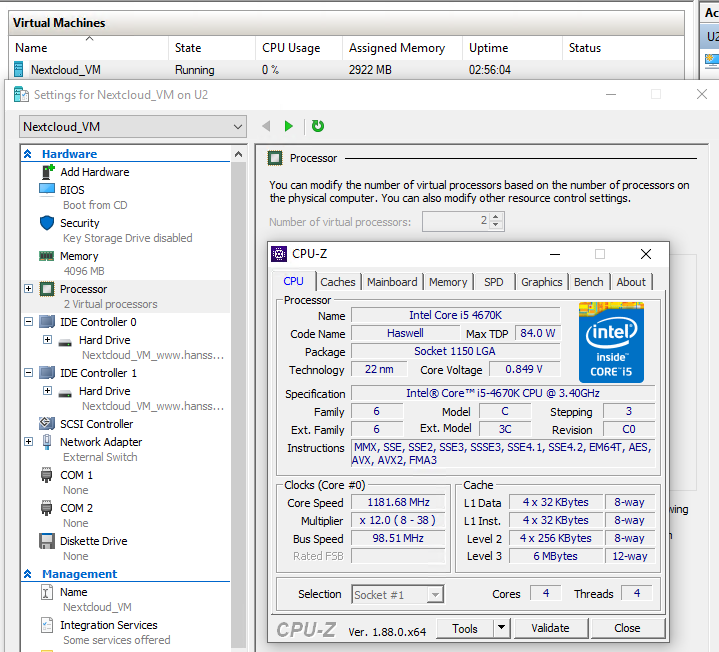
Task: Switch to the Caches tab in CPU-Z
Action: point(338,282)
